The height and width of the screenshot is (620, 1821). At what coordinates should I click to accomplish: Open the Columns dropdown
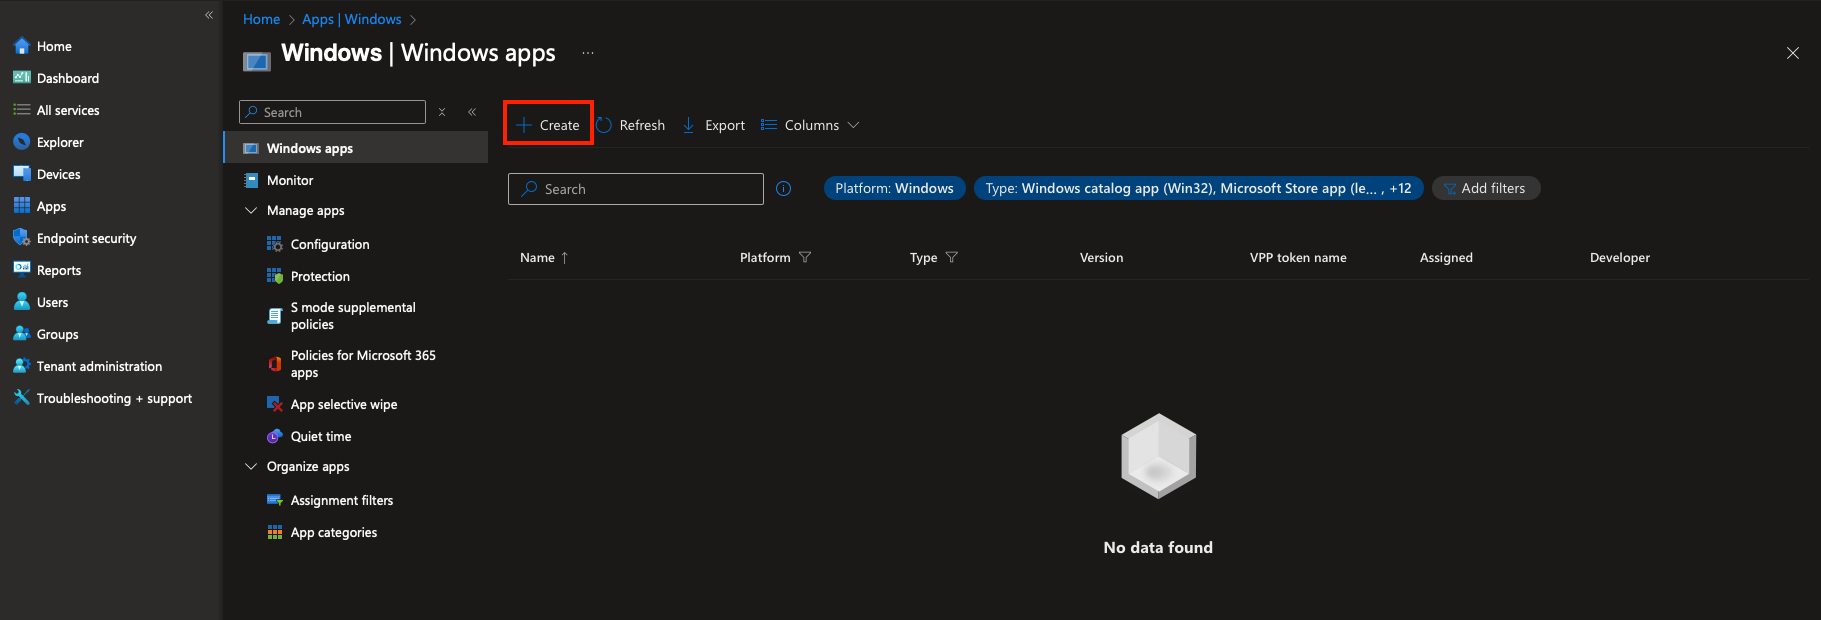810,125
